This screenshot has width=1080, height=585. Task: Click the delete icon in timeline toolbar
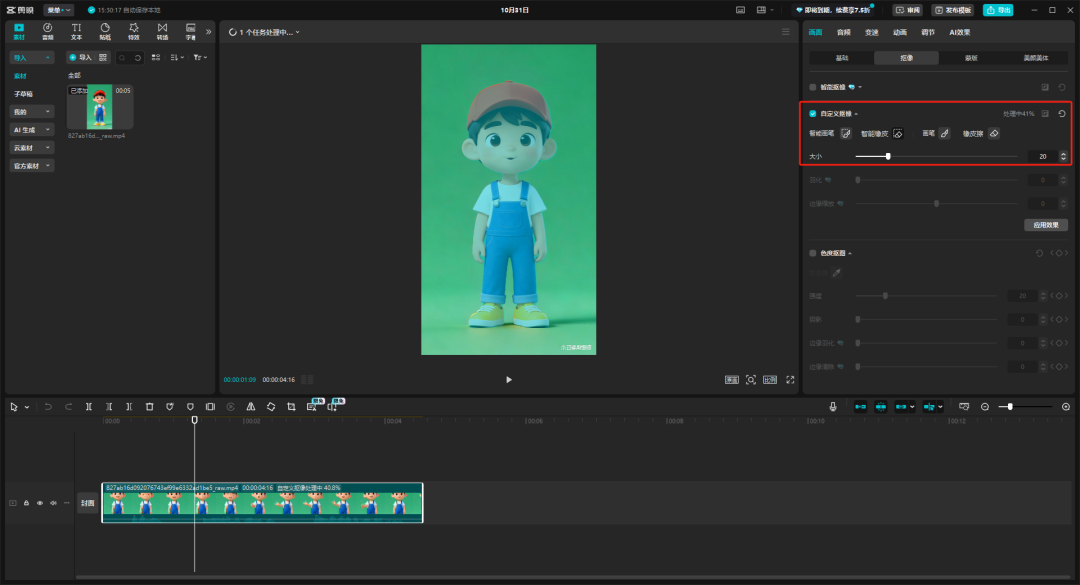click(149, 407)
